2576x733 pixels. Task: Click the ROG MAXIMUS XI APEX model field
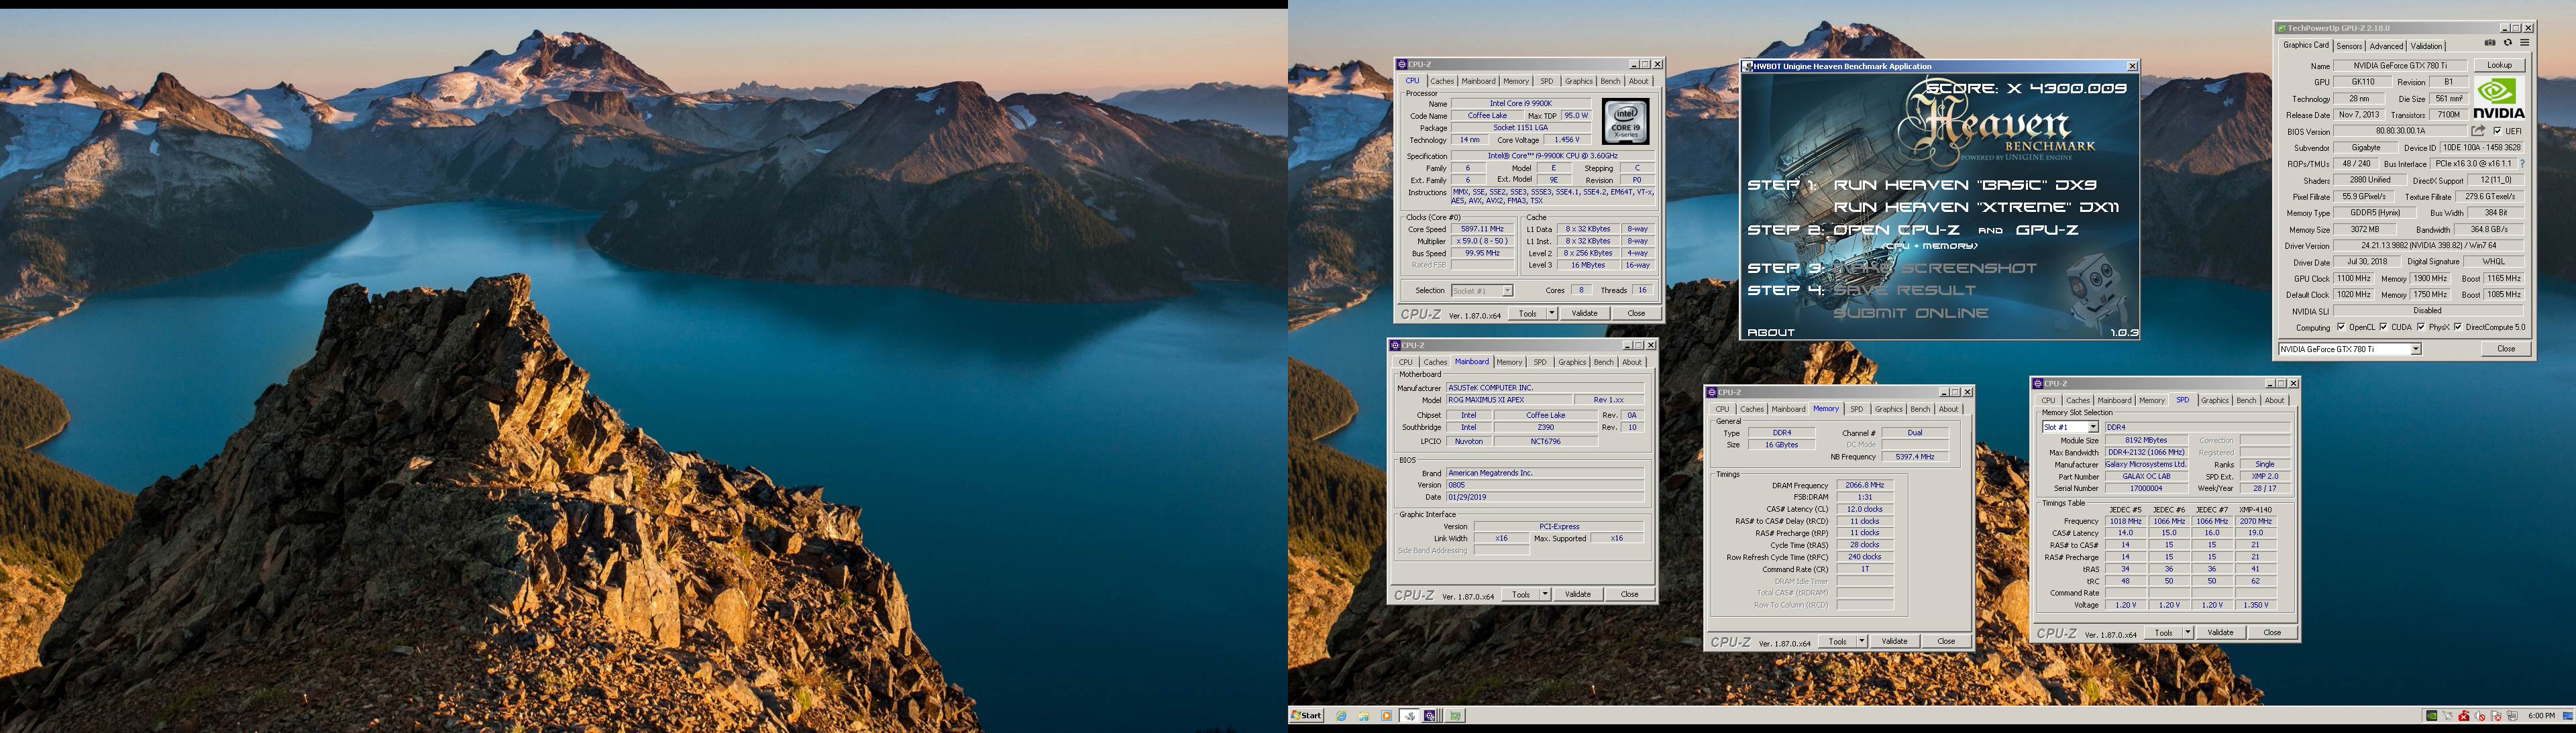coord(1509,400)
